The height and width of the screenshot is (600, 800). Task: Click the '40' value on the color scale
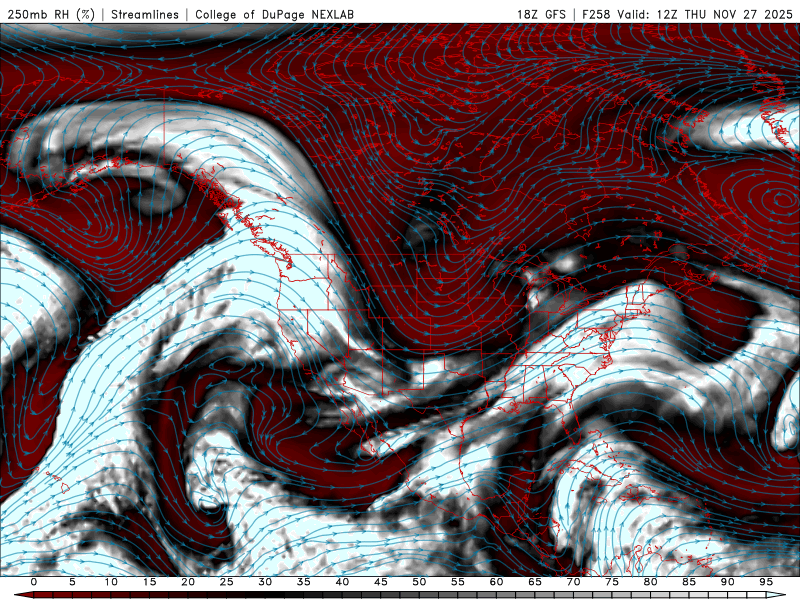pyautogui.click(x=342, y=582)
